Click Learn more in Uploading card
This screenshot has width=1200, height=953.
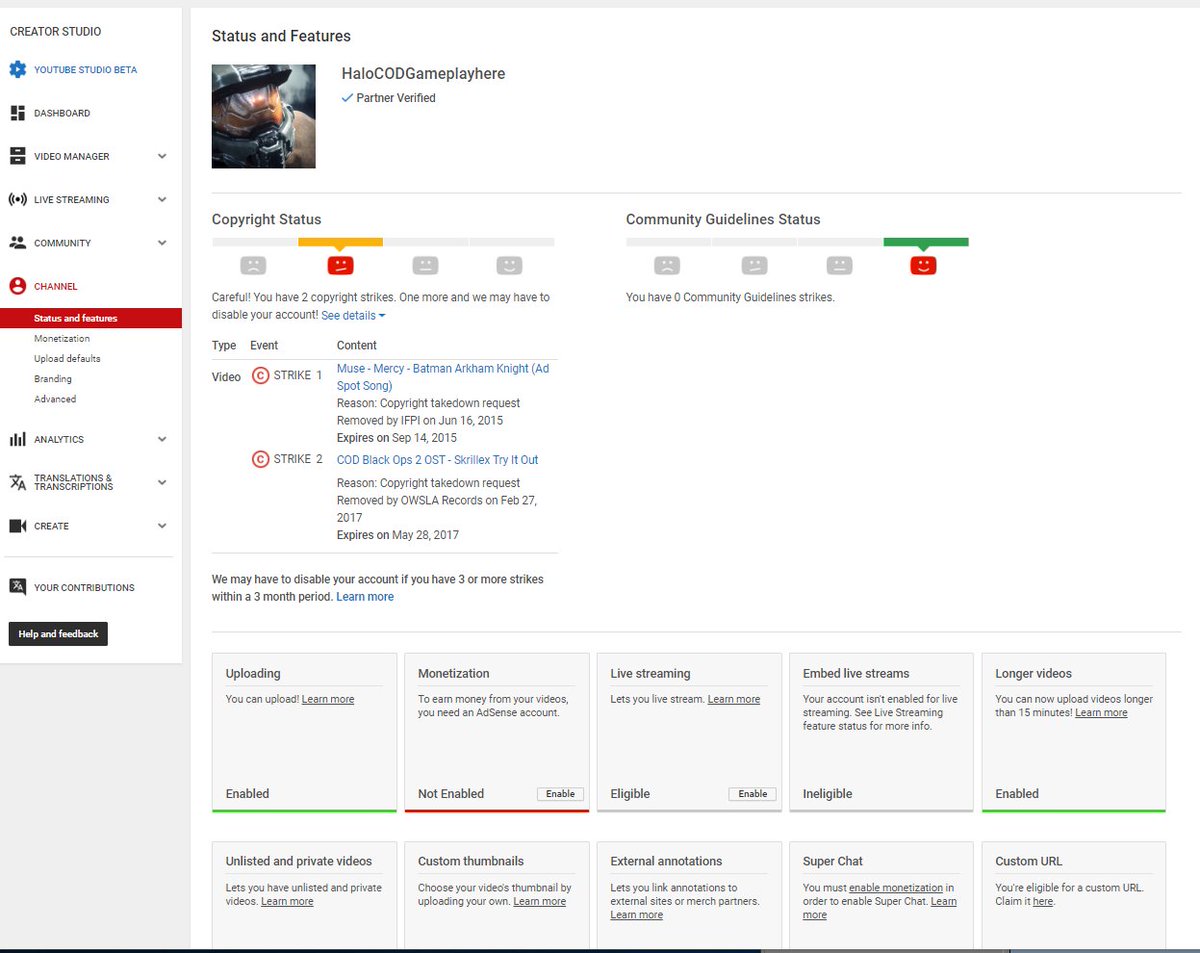[328, 699]
